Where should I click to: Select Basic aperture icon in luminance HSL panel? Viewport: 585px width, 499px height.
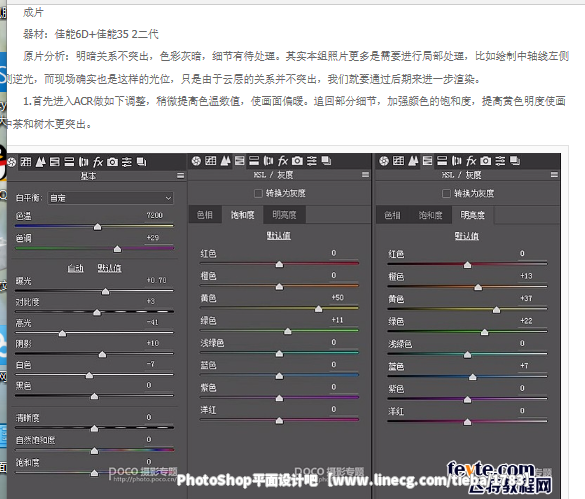(x=384, y=161)
